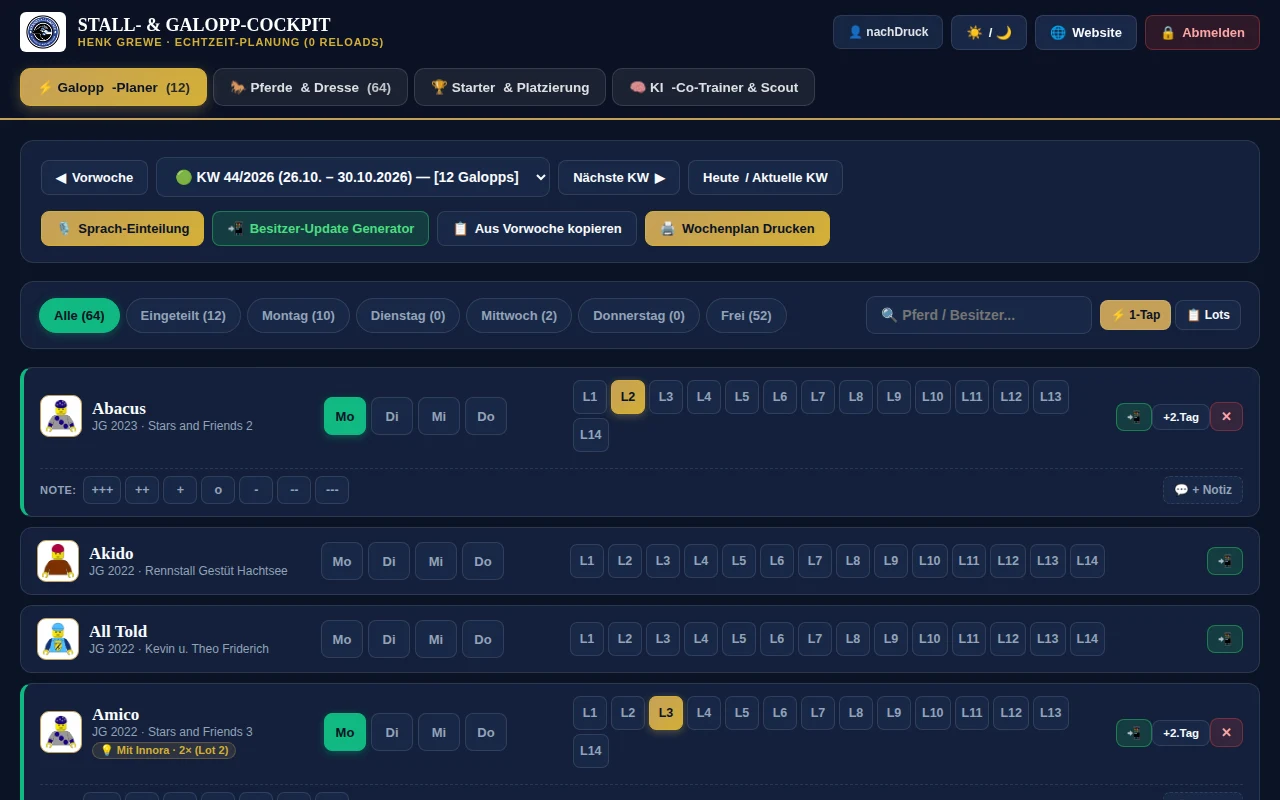Open Amico jockey silks avatar
1280x800 pixels.
pos(61,732)
